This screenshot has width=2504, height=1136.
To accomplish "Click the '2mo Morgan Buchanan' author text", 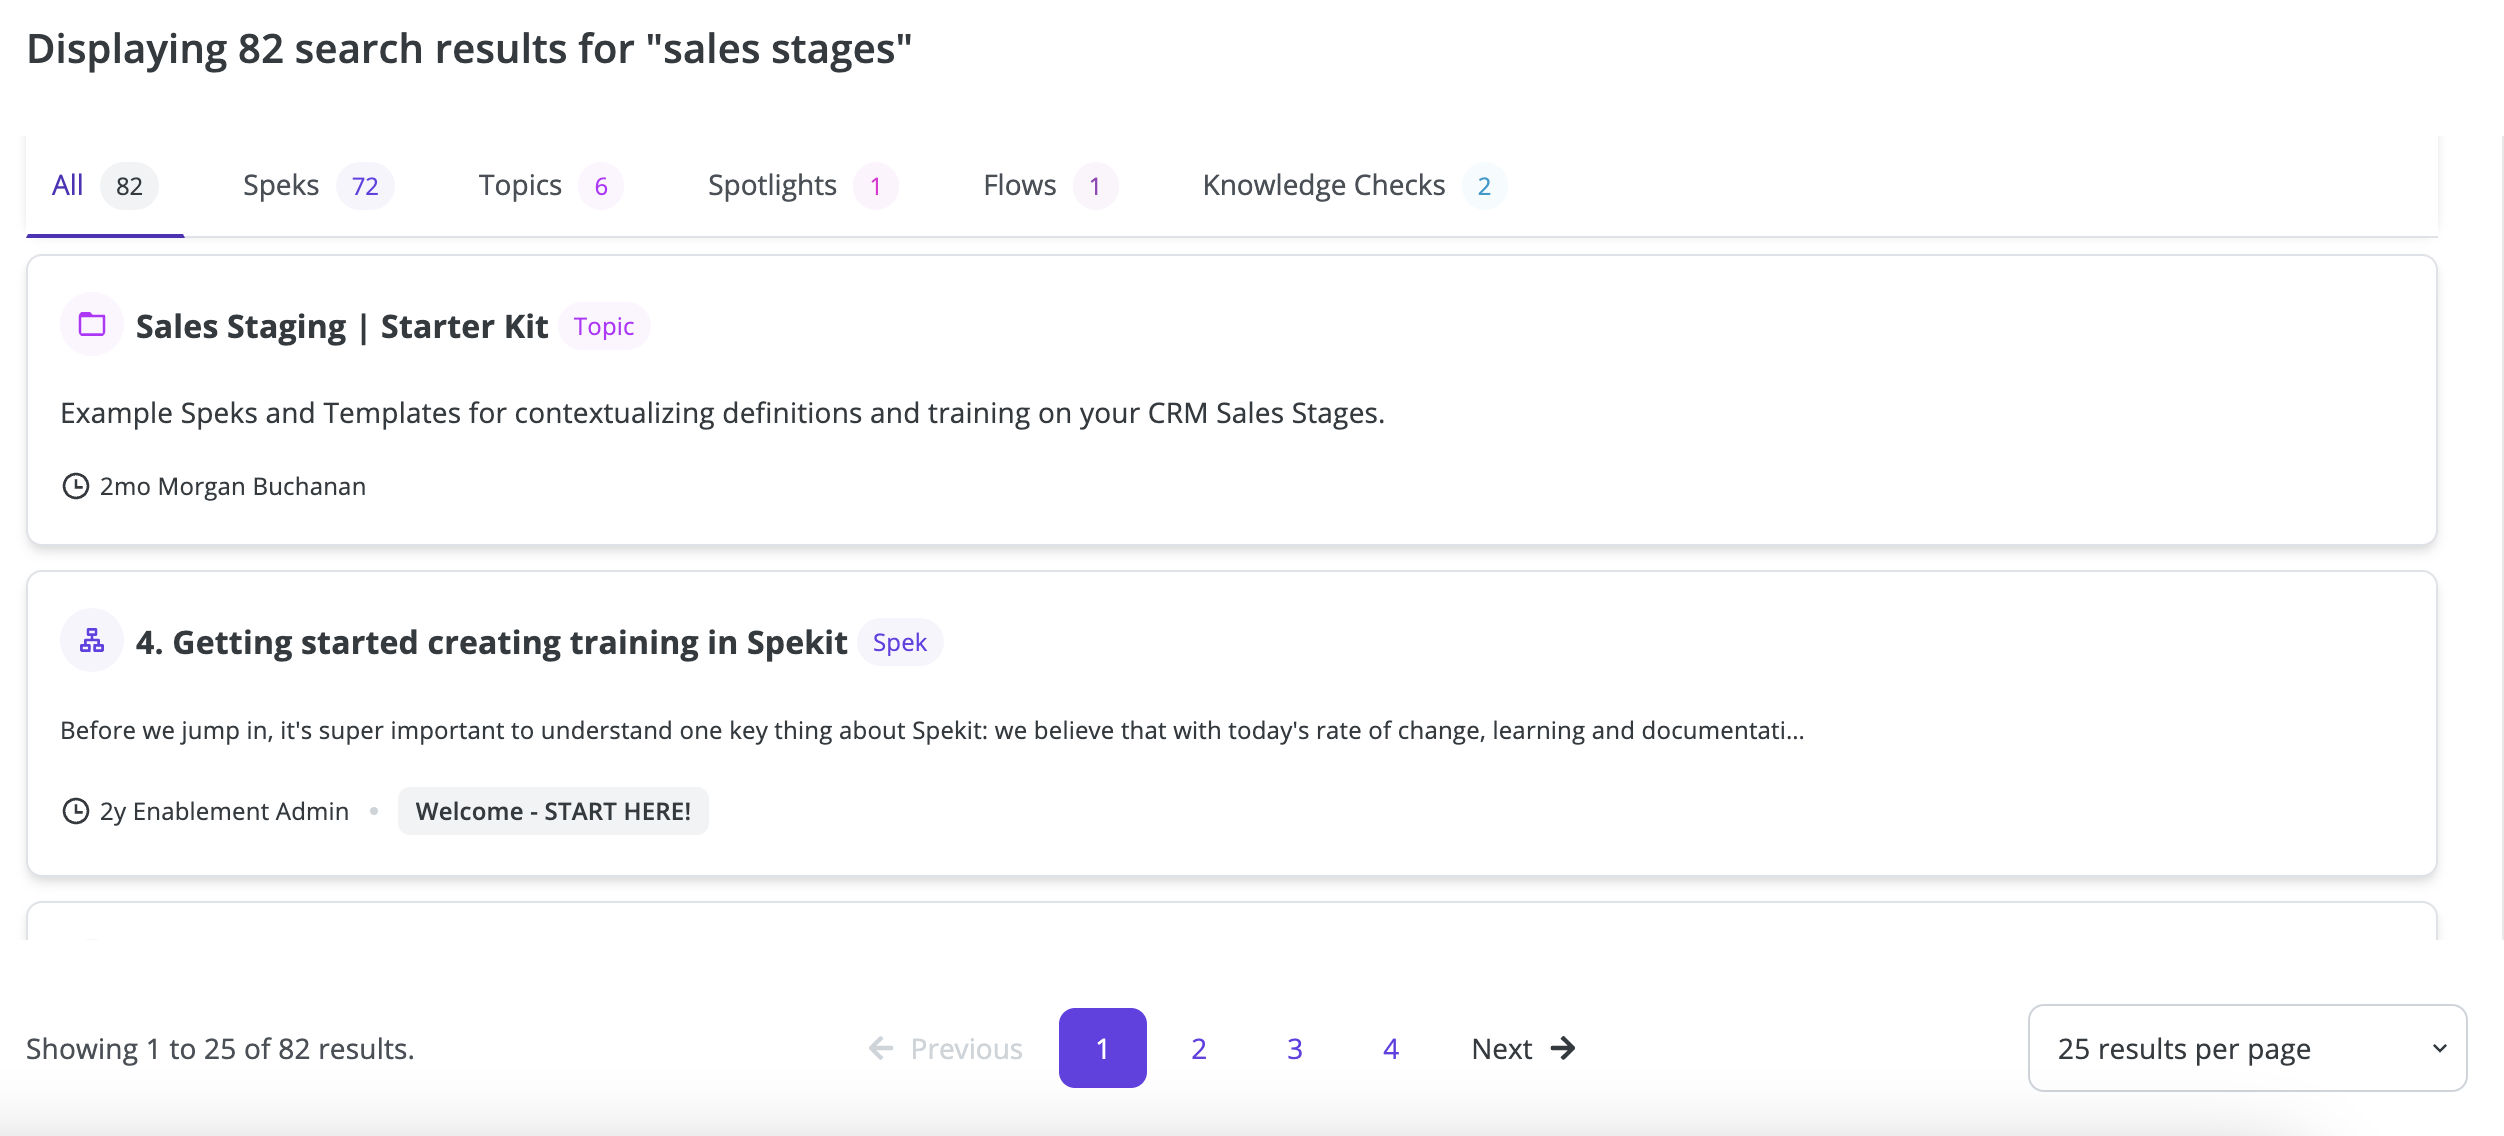I will (233, 486).
